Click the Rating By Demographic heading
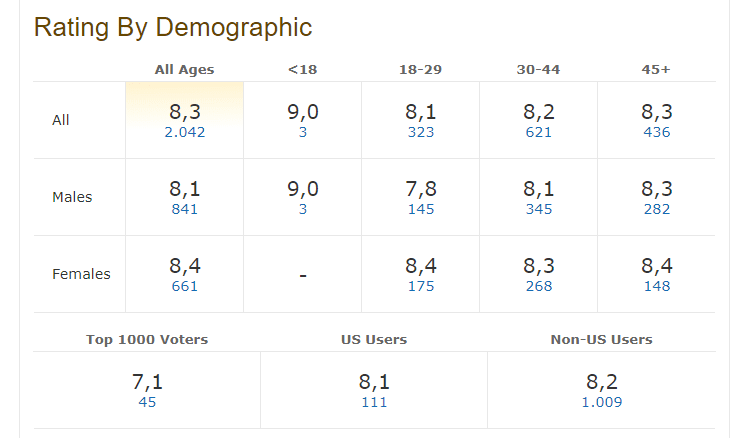 tap(172, 27)
